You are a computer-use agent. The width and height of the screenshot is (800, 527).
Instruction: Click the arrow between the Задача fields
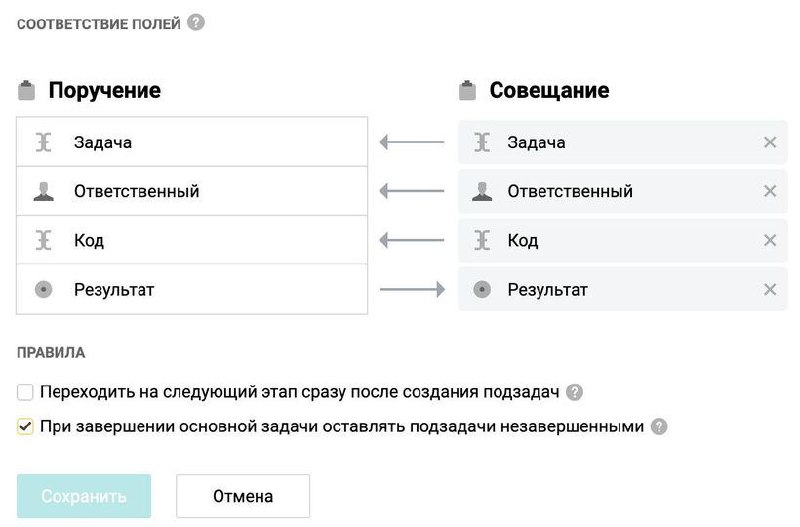click(412, 142)
